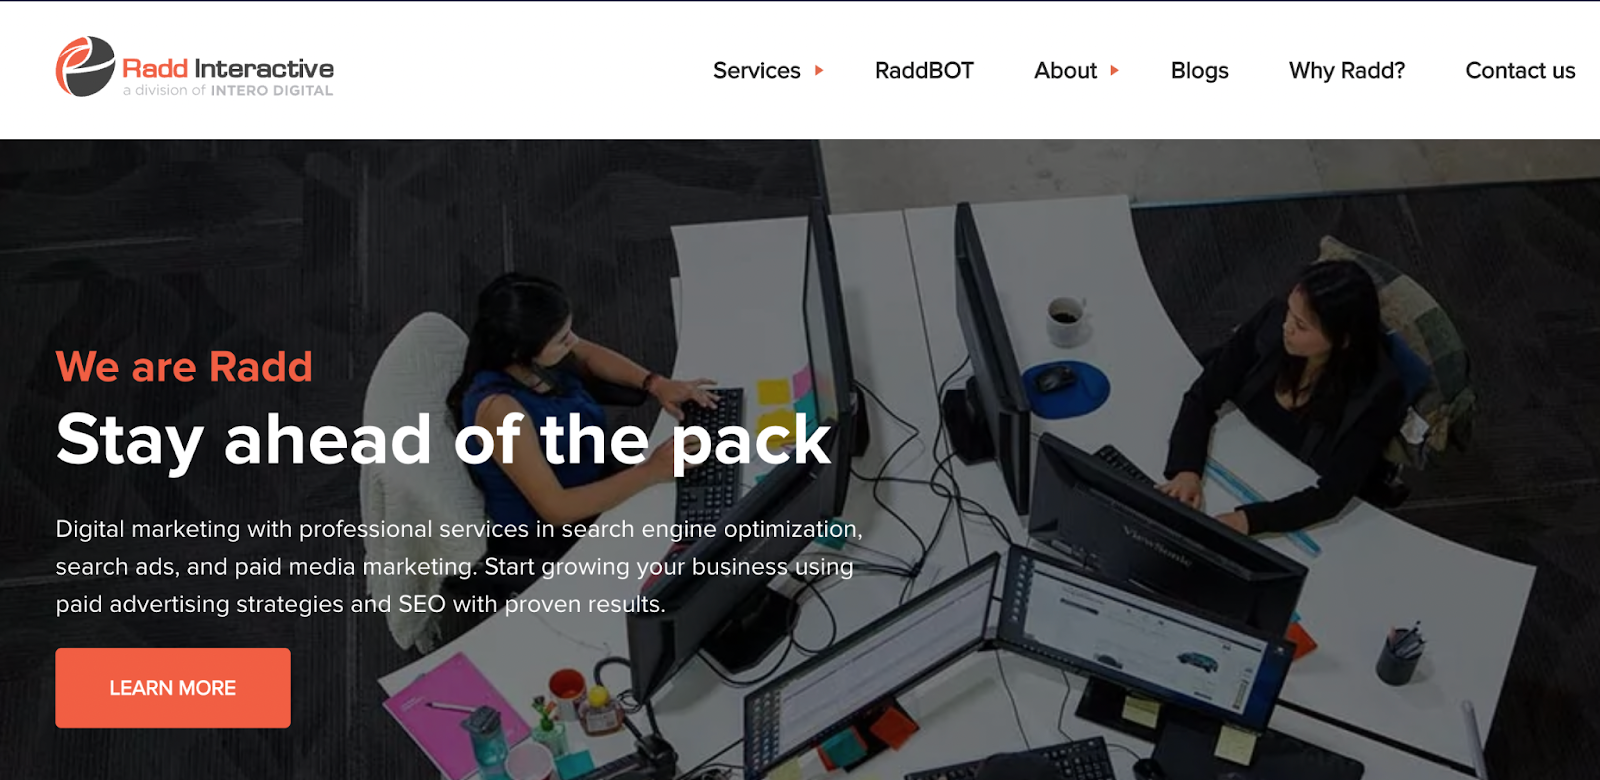Click the 'Stay ahead of the pack' headline

pyautogui.click(x=444, y=440)
